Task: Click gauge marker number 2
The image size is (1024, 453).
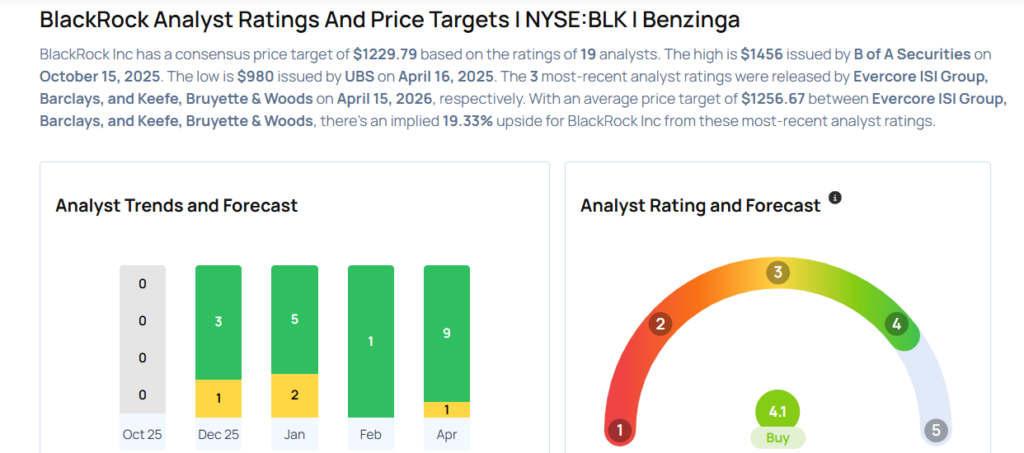Action: [660, 323]
